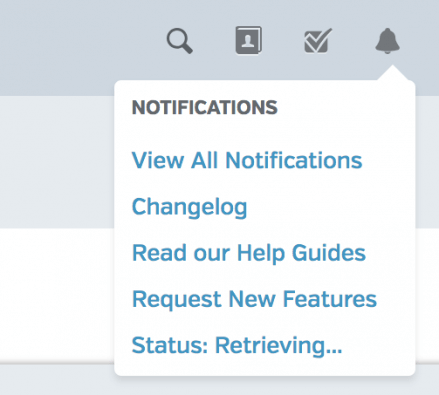Open the tasks checkmark icon

(318, 41)
